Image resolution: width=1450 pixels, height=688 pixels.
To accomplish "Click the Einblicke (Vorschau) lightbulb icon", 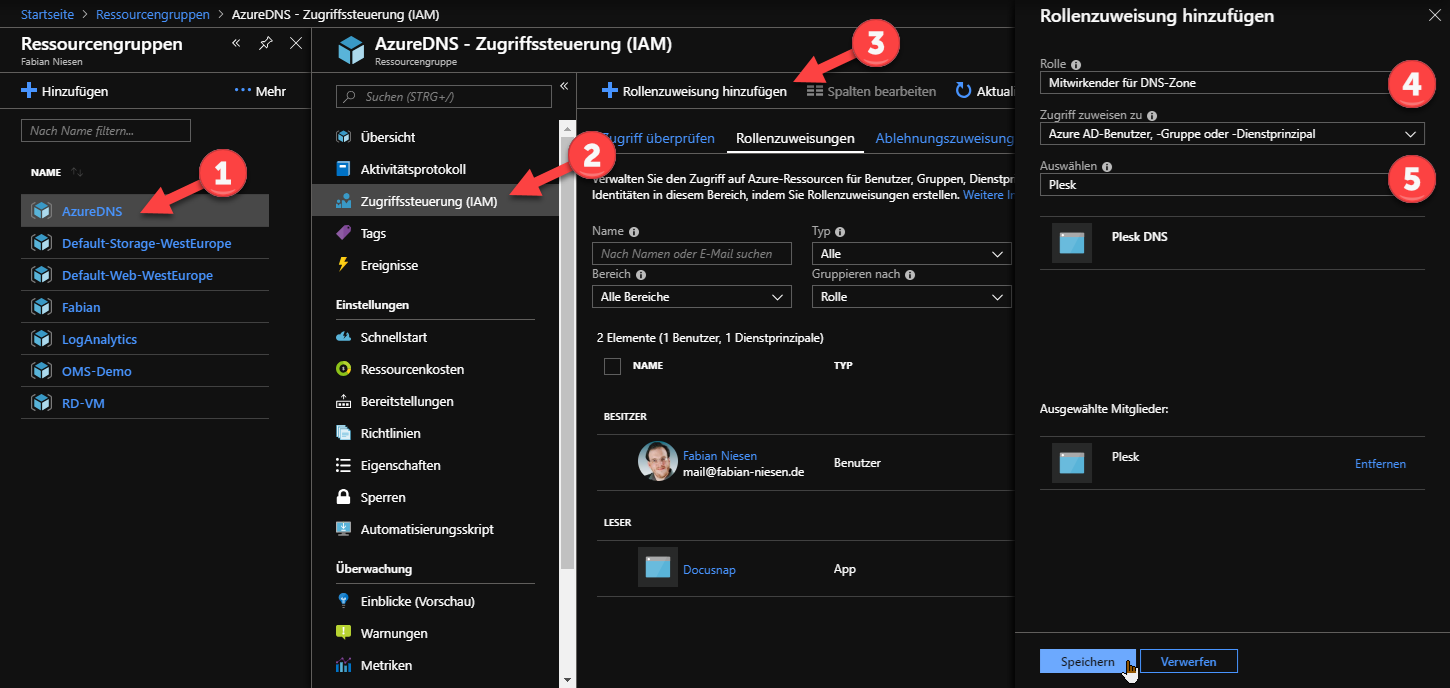I will pos(344,601).
